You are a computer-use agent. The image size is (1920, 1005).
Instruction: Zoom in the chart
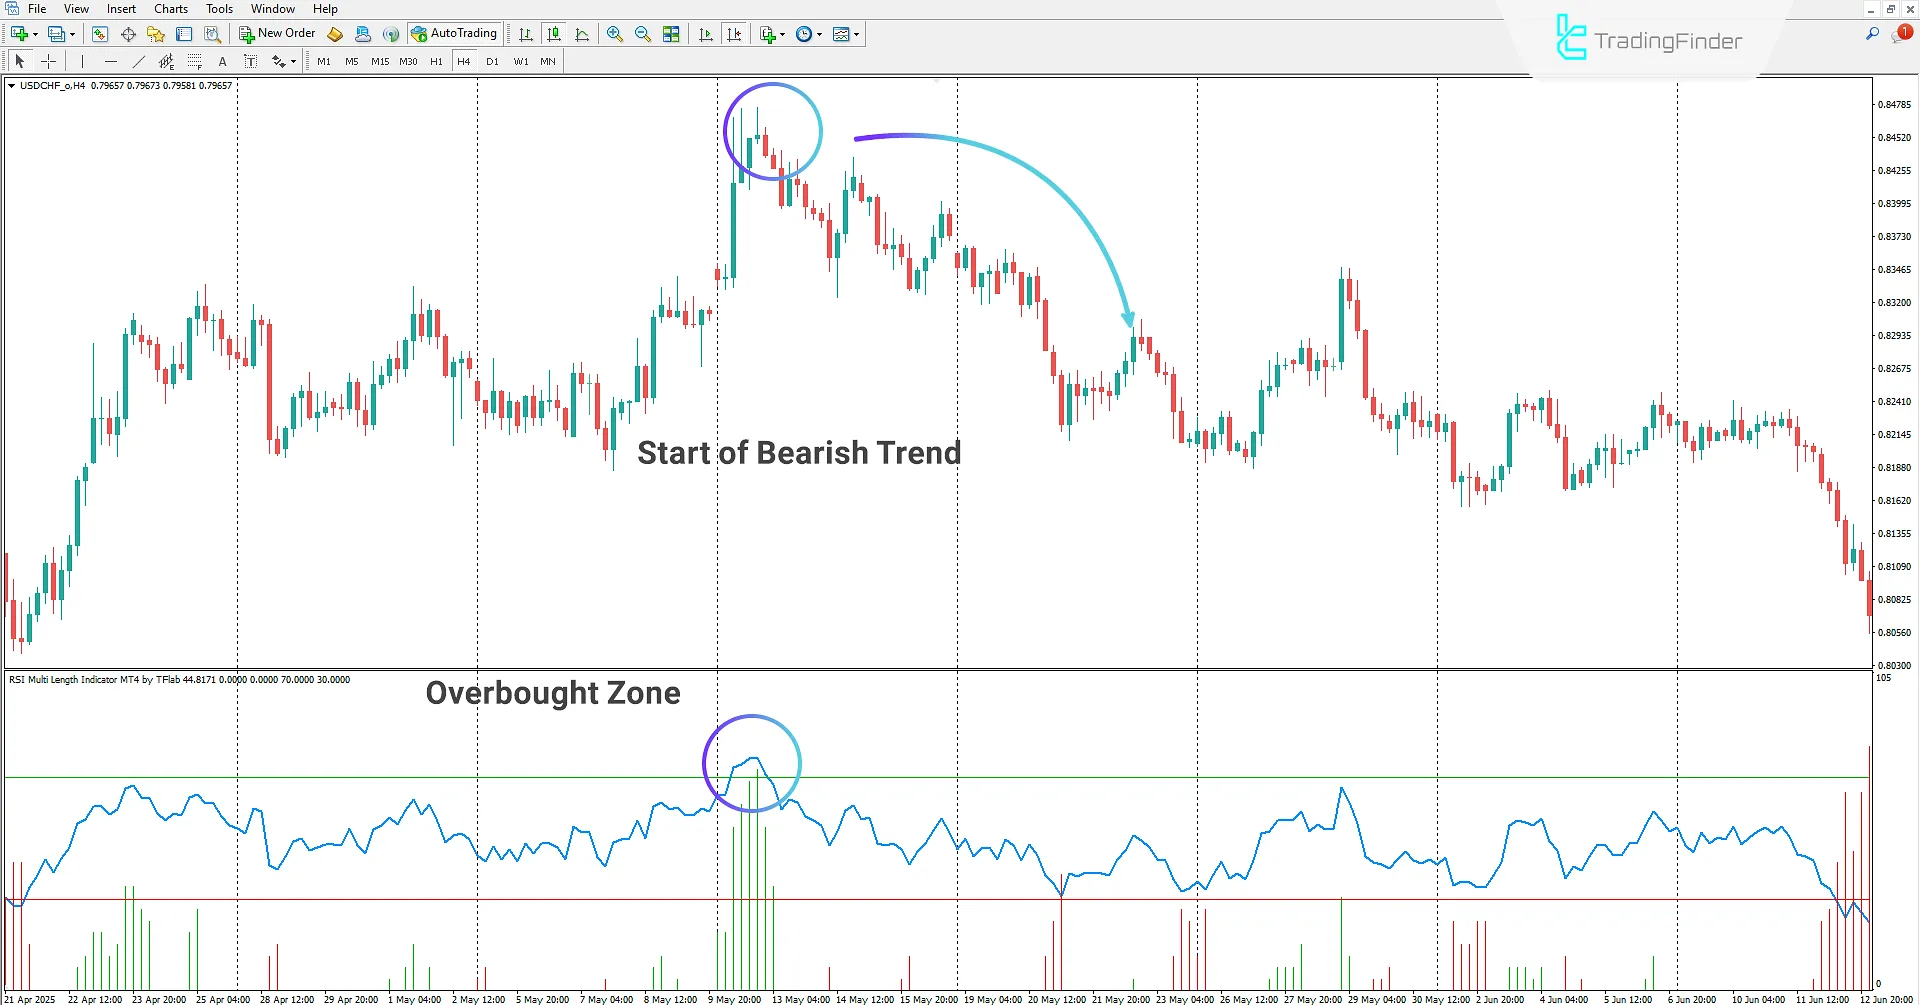pyautogui.click(x=615, y=34)
